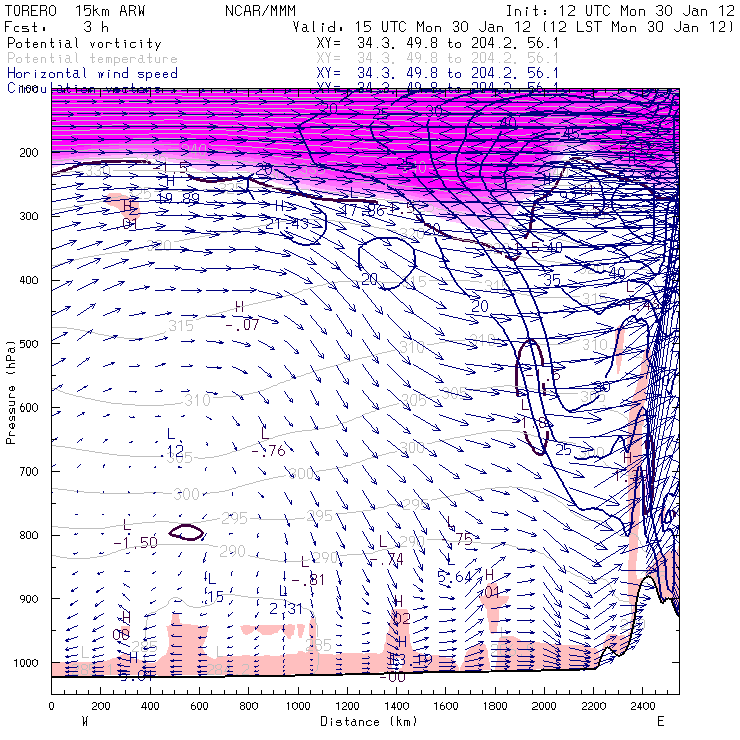Click the gray 'Potential temperature' legend label
Viewport: 740px width, 740px height.
pos(92,59)
